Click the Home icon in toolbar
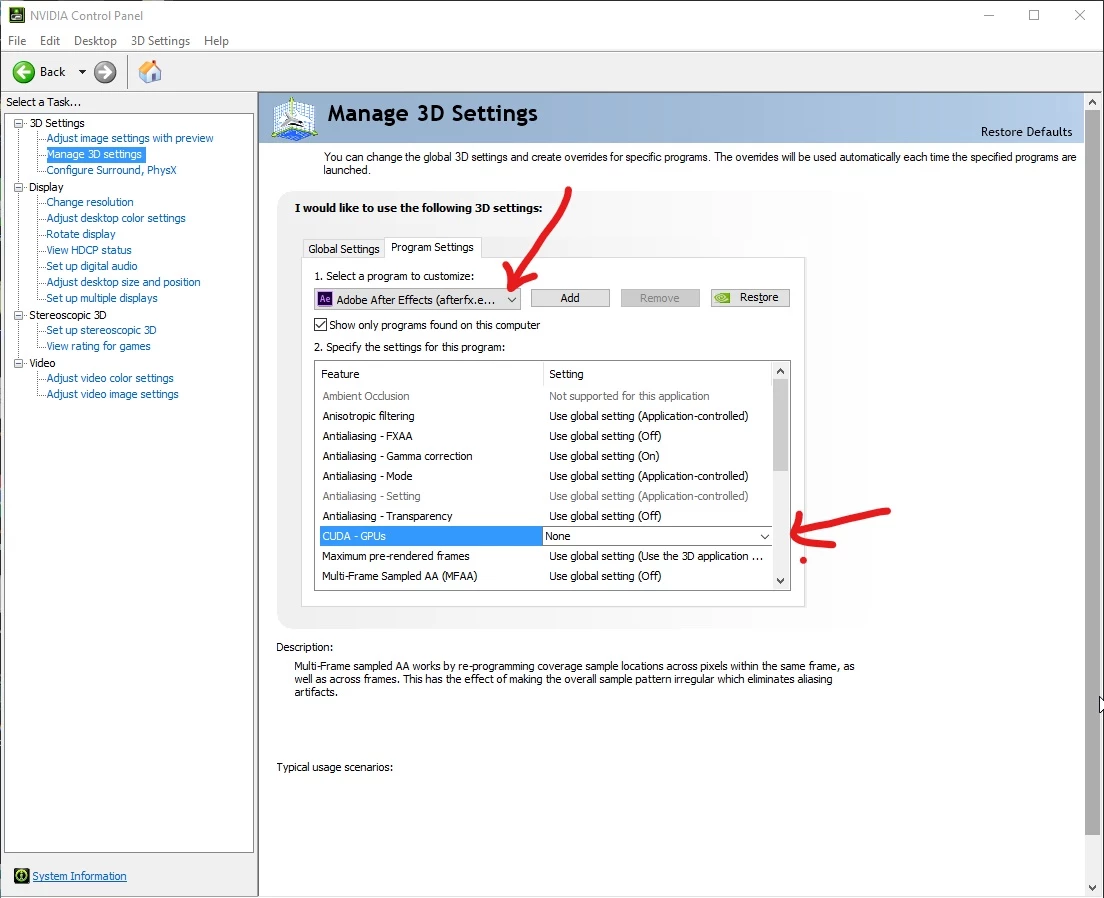Screen dimensions: 1104x898 149,72
